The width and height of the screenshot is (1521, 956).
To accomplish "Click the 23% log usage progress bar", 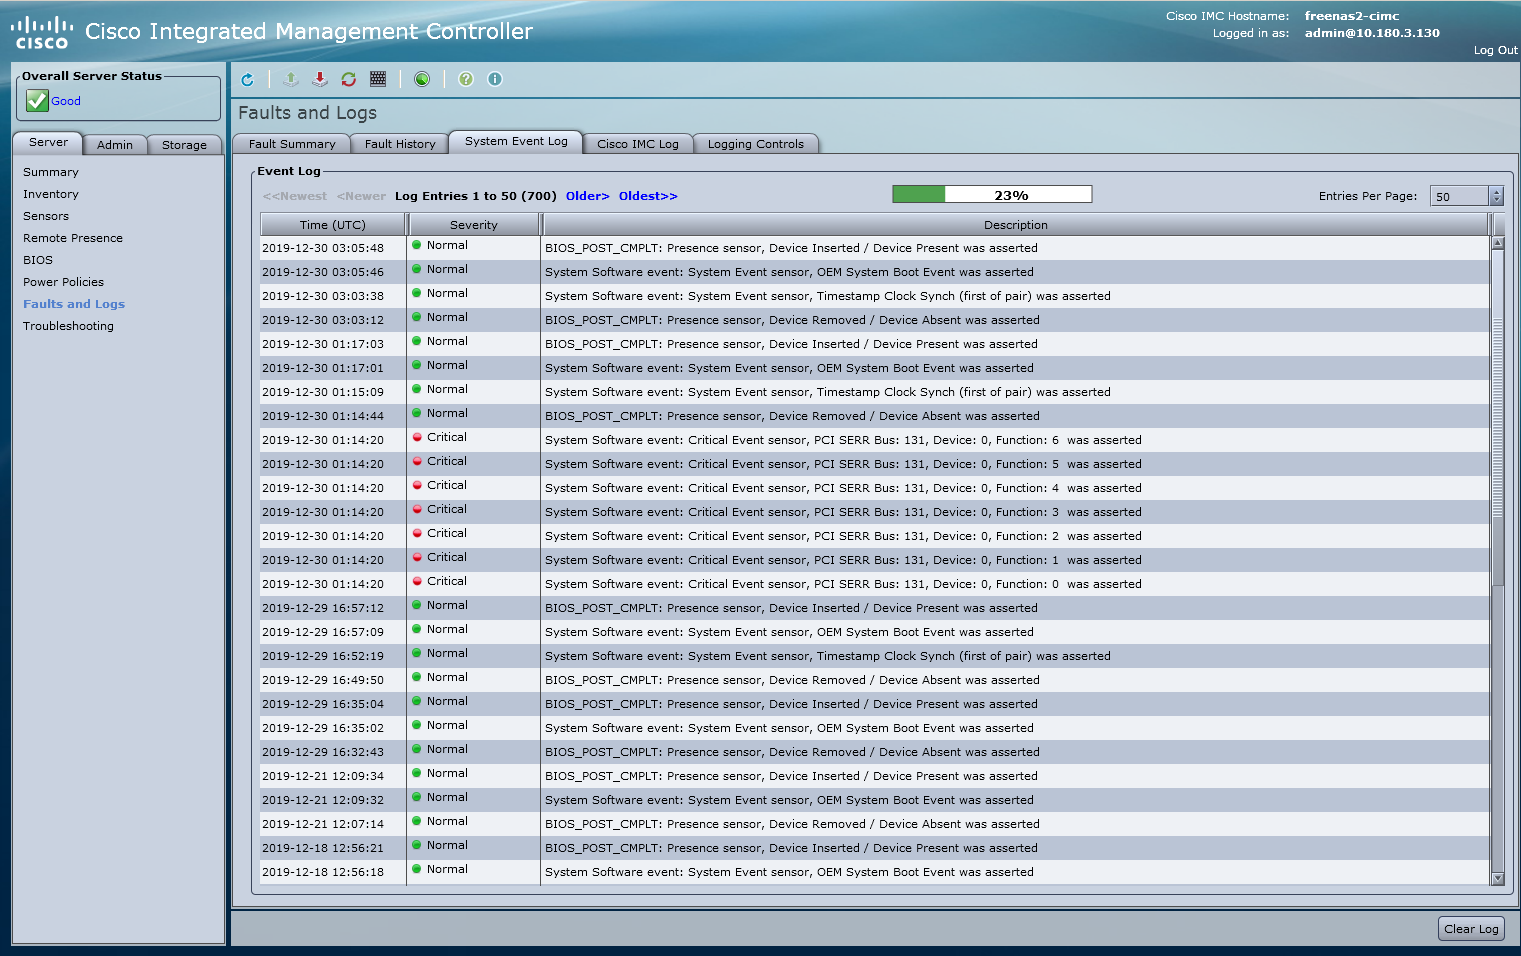I will (992, 195).
